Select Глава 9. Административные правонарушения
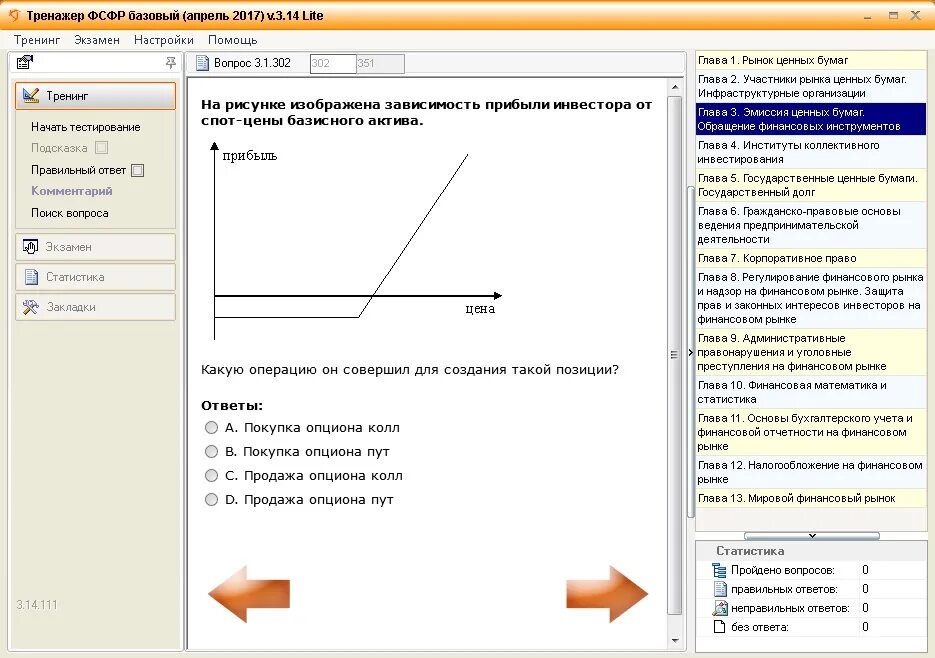935x658 pixels. click(810, 352)
